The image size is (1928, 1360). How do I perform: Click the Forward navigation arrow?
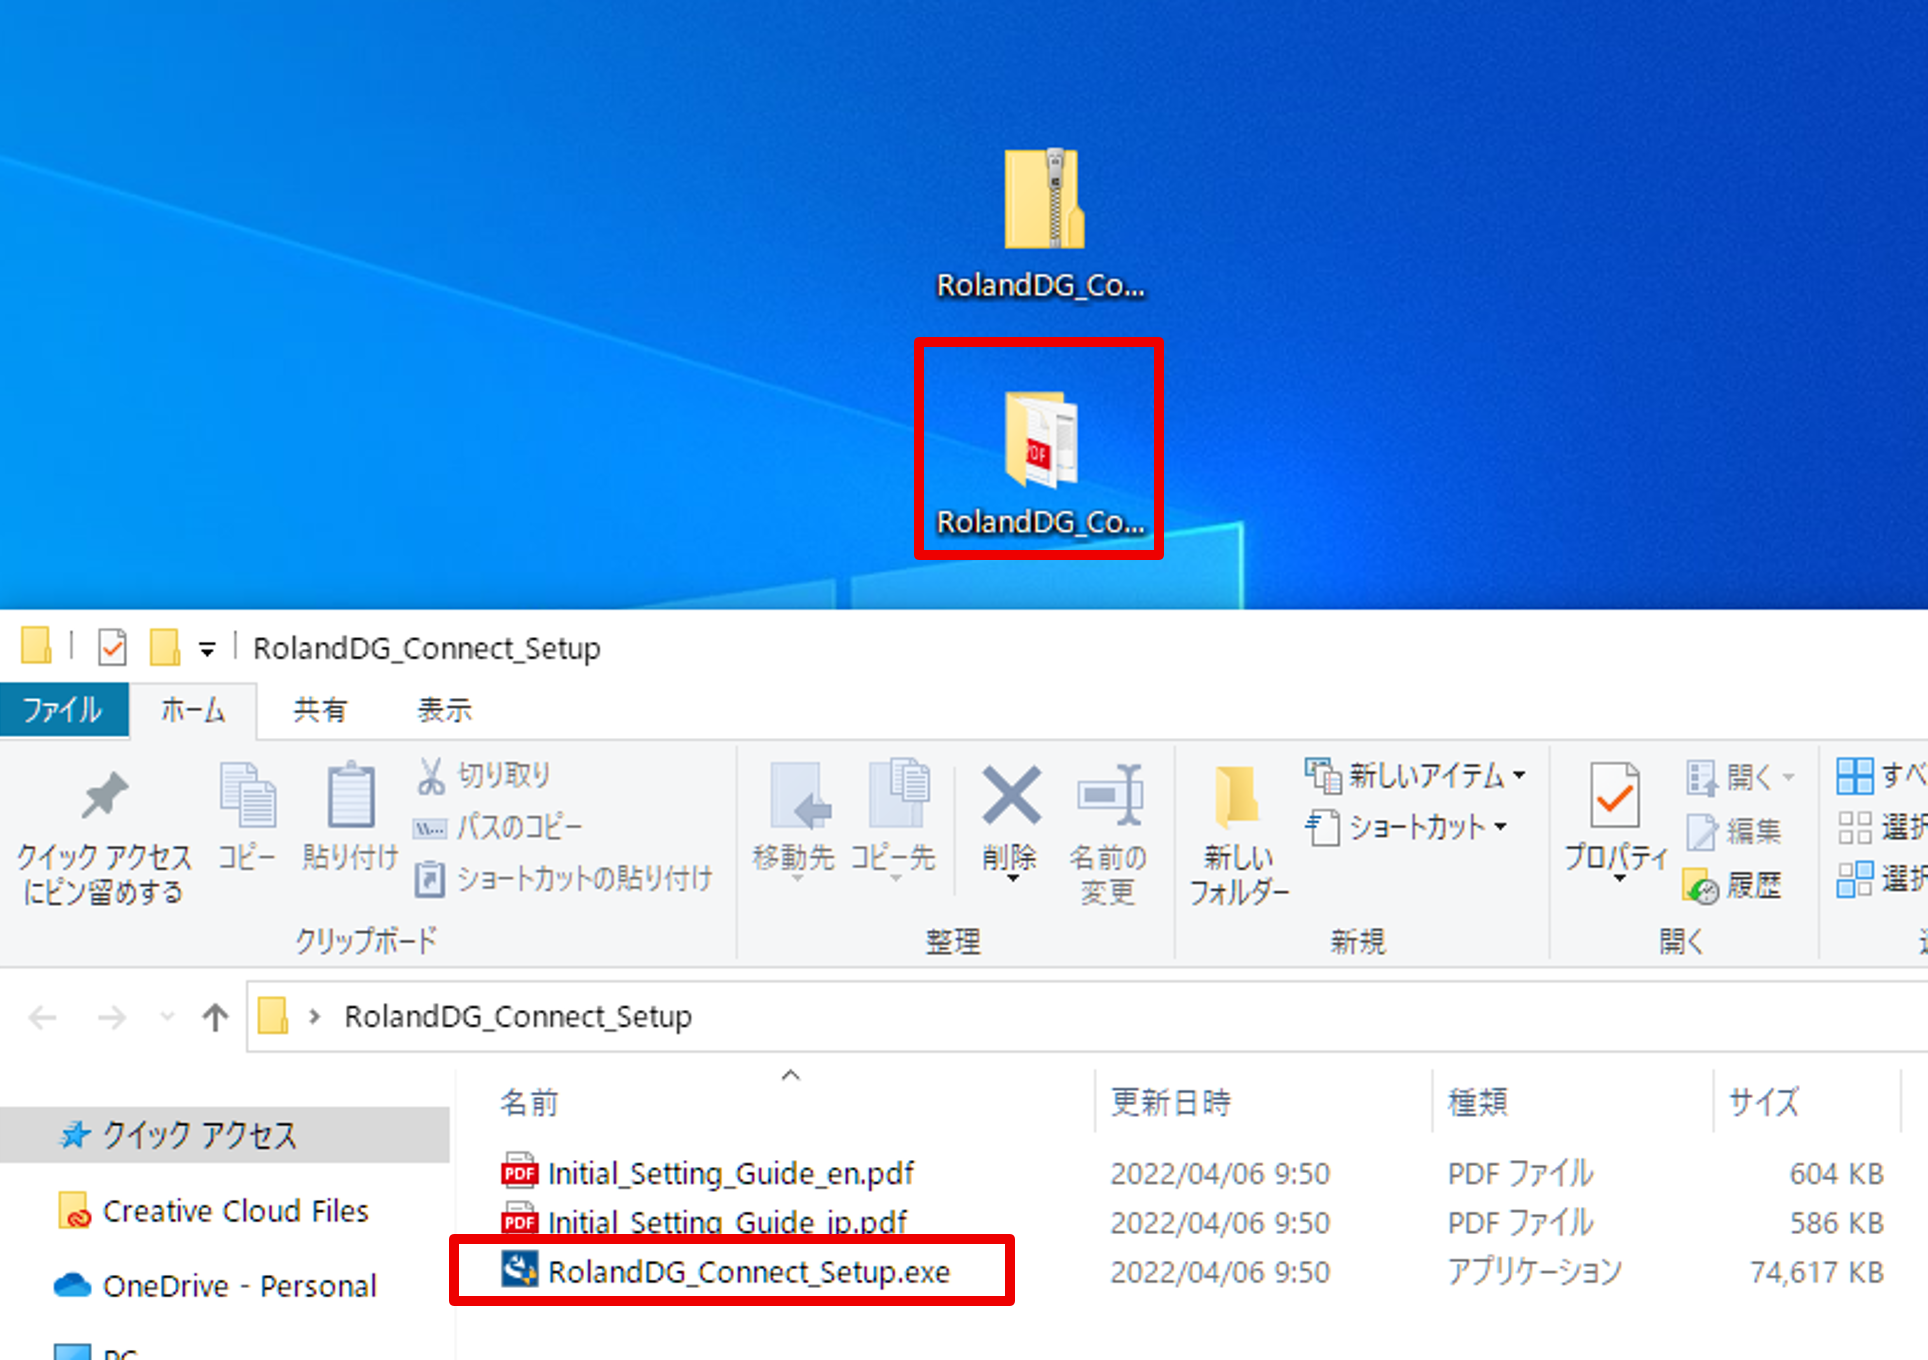[x=112, y=1017]
